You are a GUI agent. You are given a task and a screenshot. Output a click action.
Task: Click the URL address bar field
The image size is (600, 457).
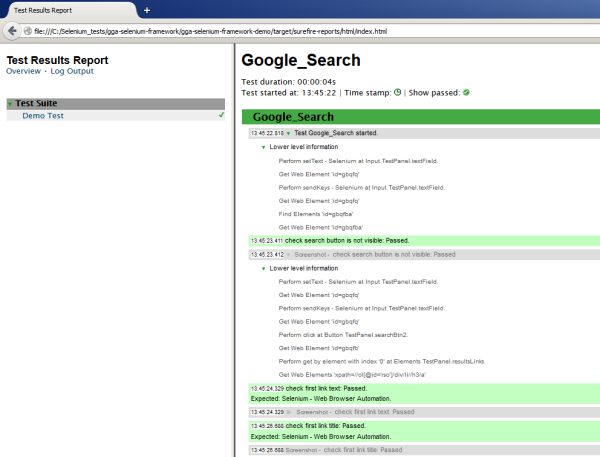(300, 32)
